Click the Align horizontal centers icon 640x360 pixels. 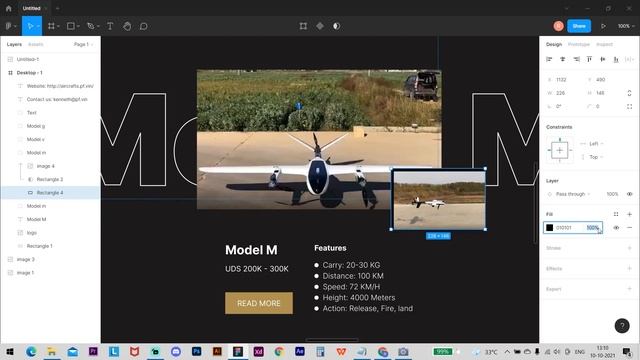562,59
